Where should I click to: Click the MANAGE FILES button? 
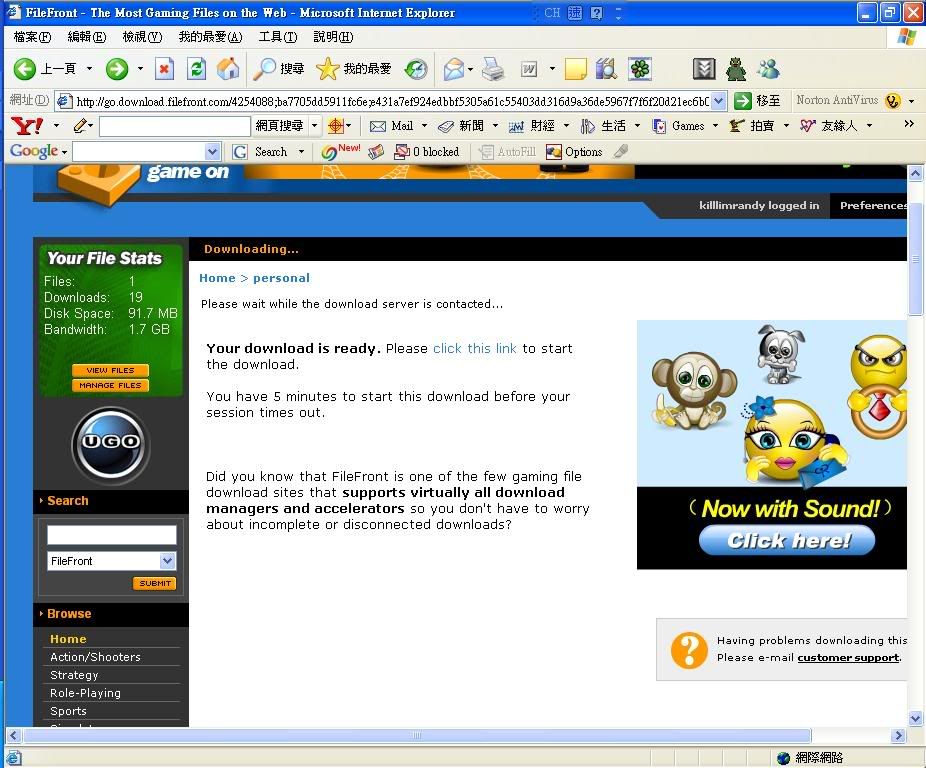click(110, 385)
